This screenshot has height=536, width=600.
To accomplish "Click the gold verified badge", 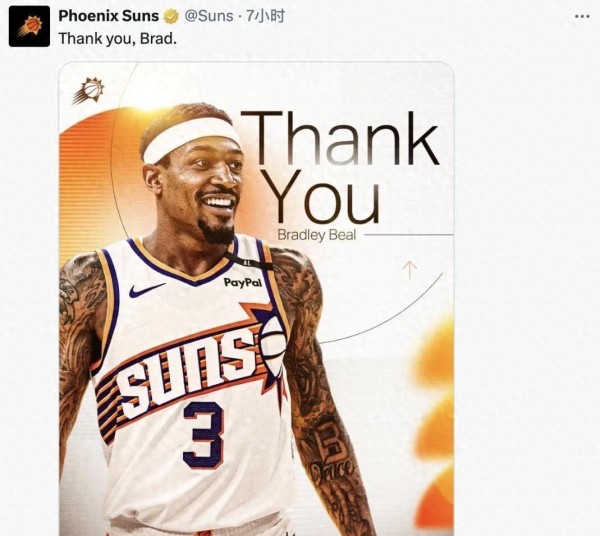I will (x=171, y=16).
